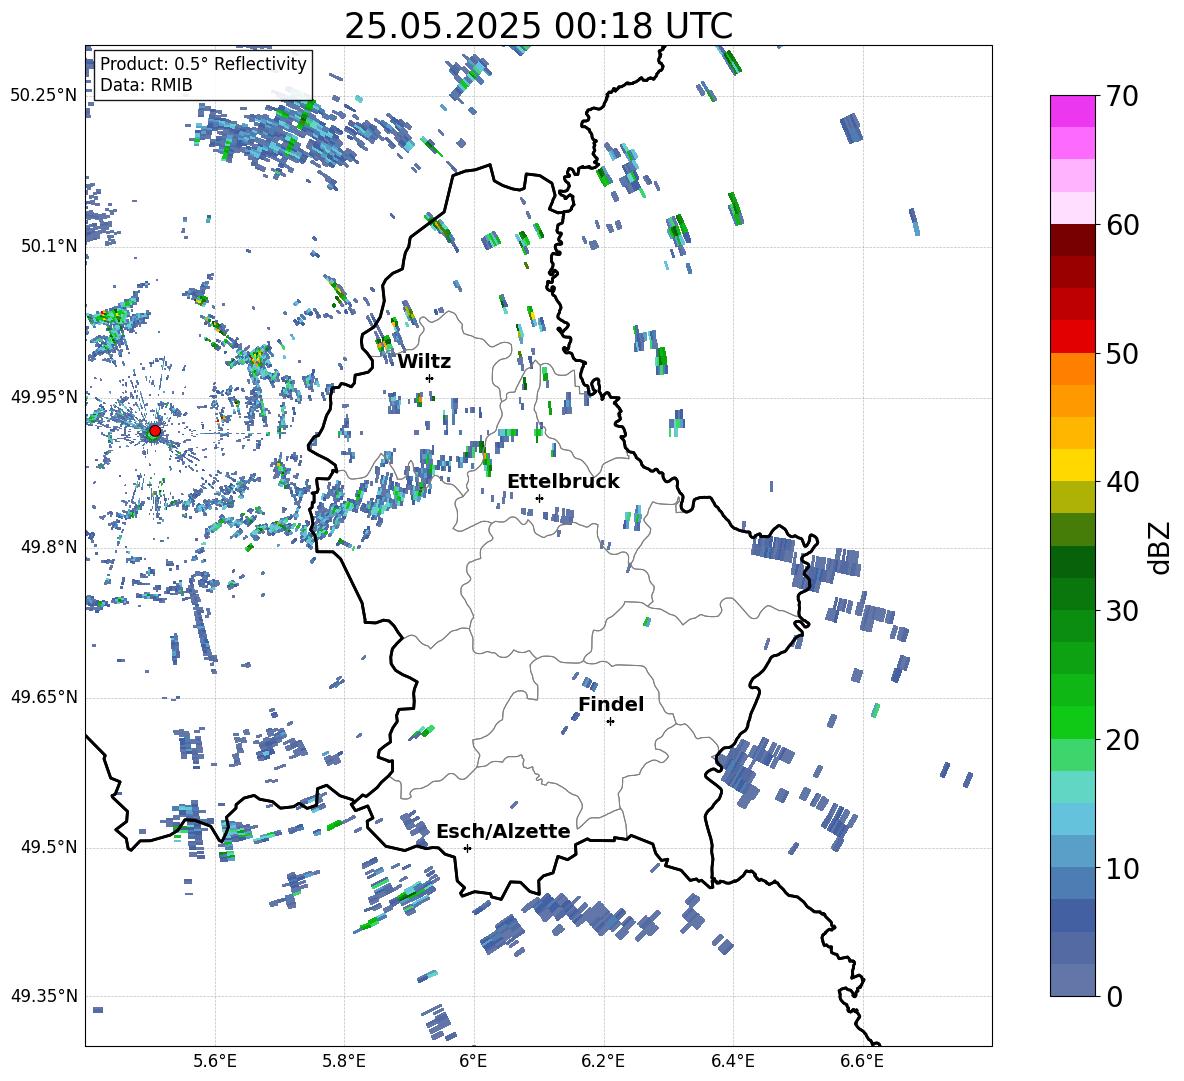Click the 6°E longitude label
The height and width of the screenshot is (1081, 1184).
tap(473, 1062)
